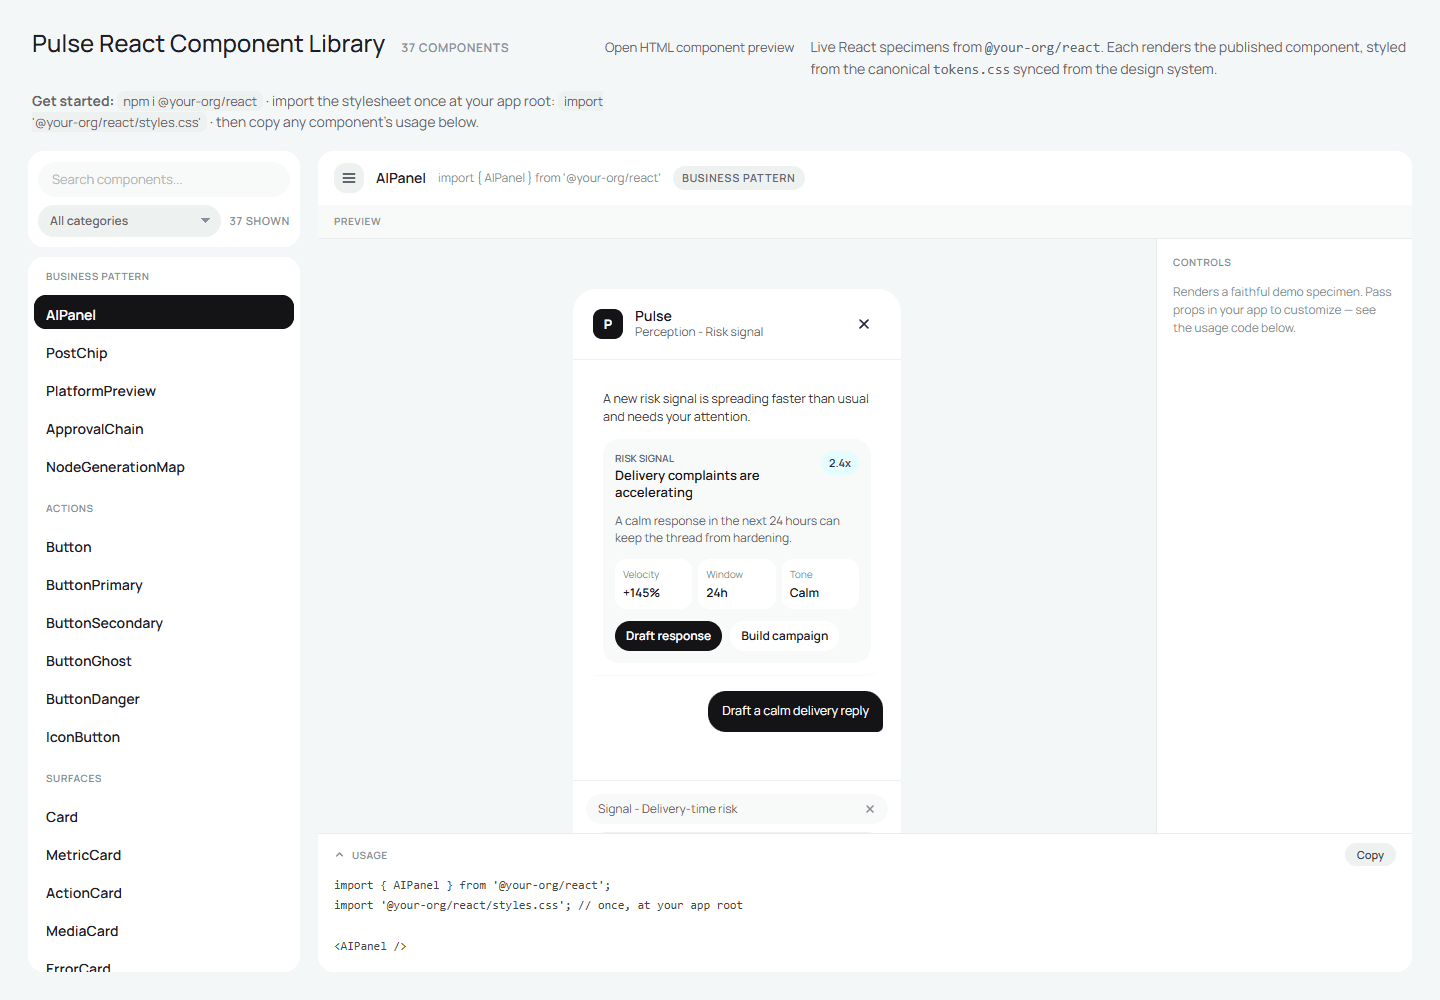
Task: Select the Button component
Action: tap(164, 547)
